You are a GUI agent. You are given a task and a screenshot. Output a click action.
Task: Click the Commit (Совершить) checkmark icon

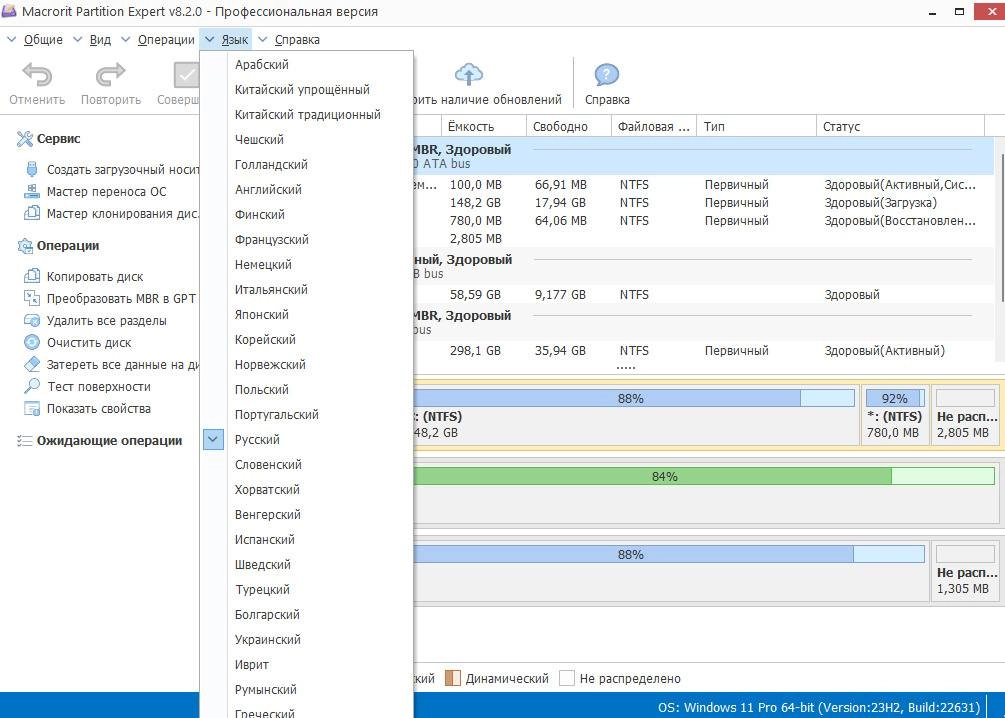[187, 74]
